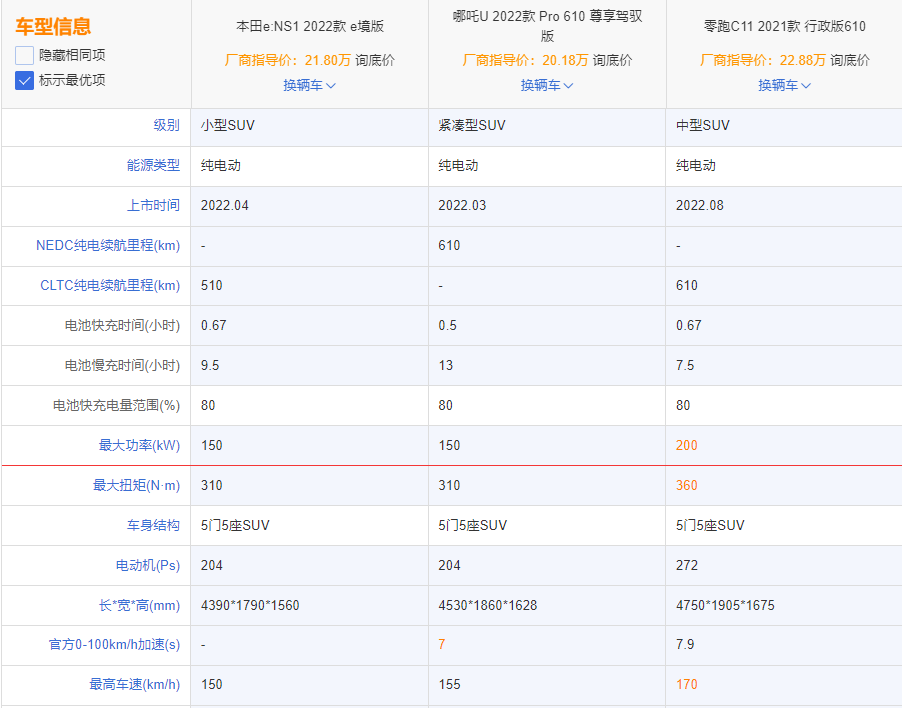
Task: Open the 本田e:NS1 2022款 e境版 title
Action: coord(309,27)
